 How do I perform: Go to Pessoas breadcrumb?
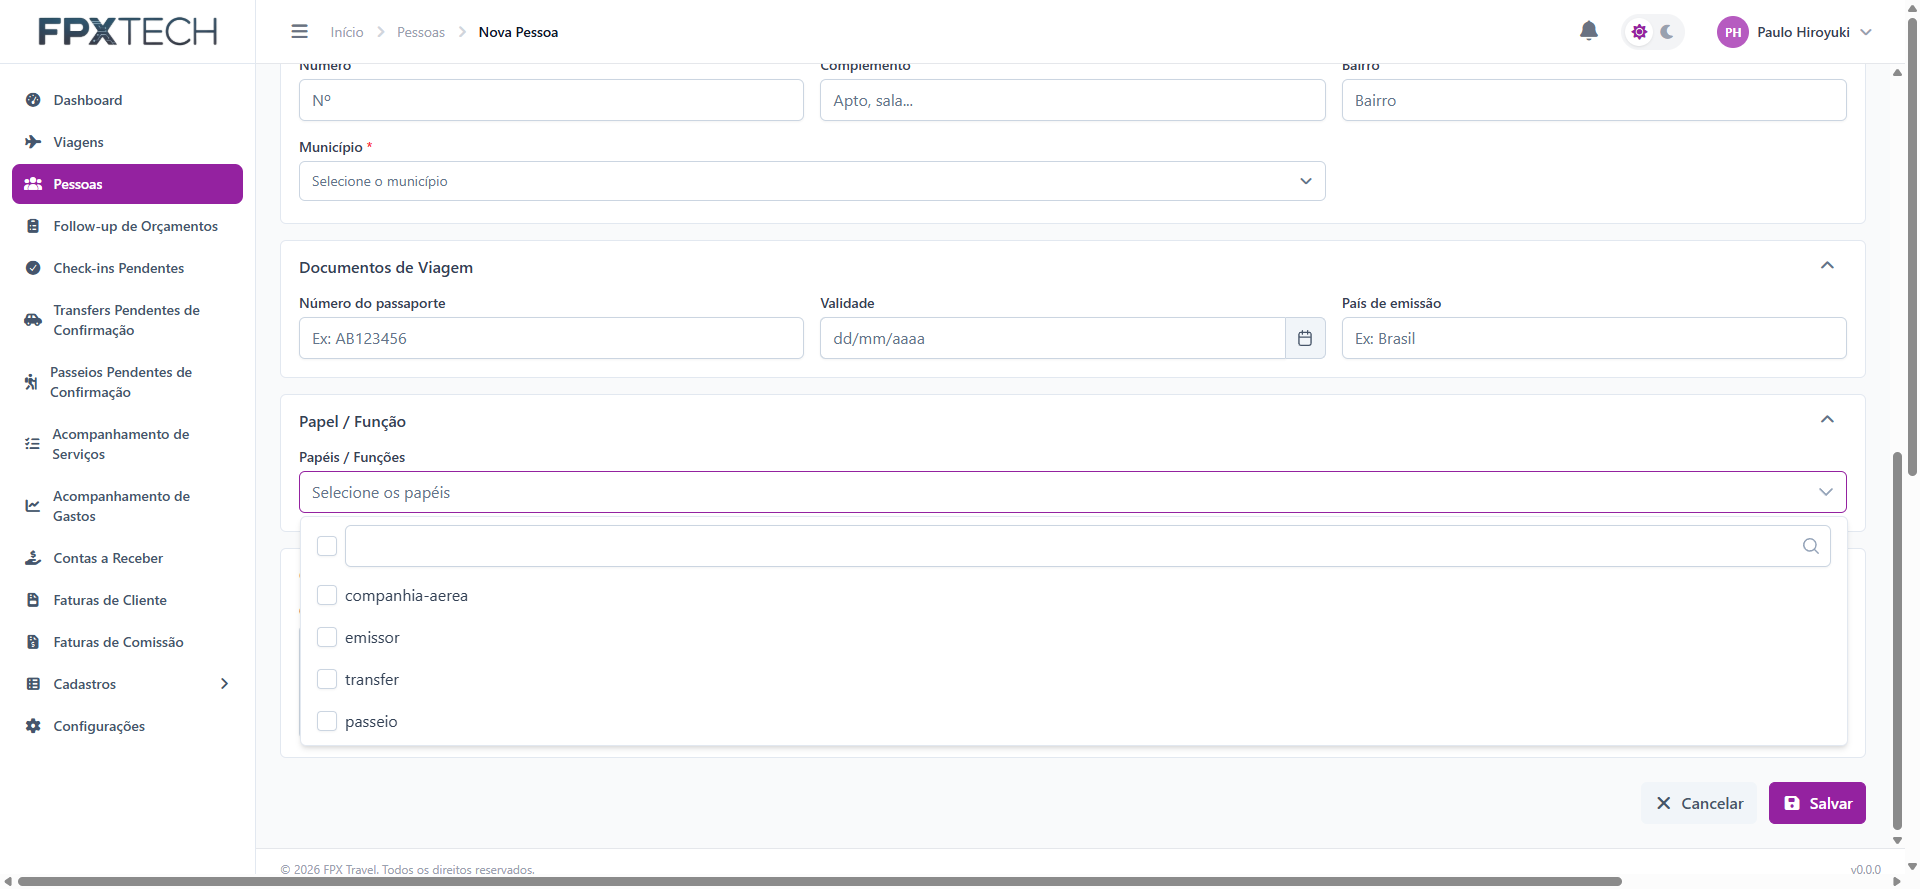pos(421,32)
